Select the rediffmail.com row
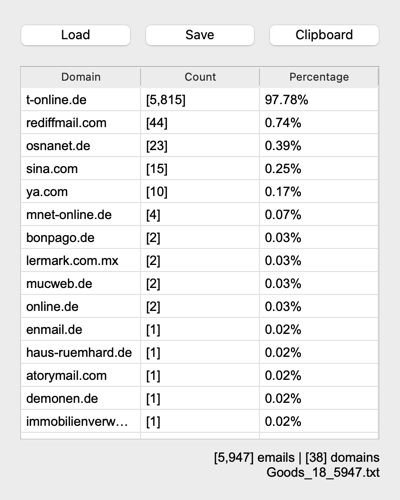Image resolution: width=400 pixels, height=500 pixels. pos(199,123)
